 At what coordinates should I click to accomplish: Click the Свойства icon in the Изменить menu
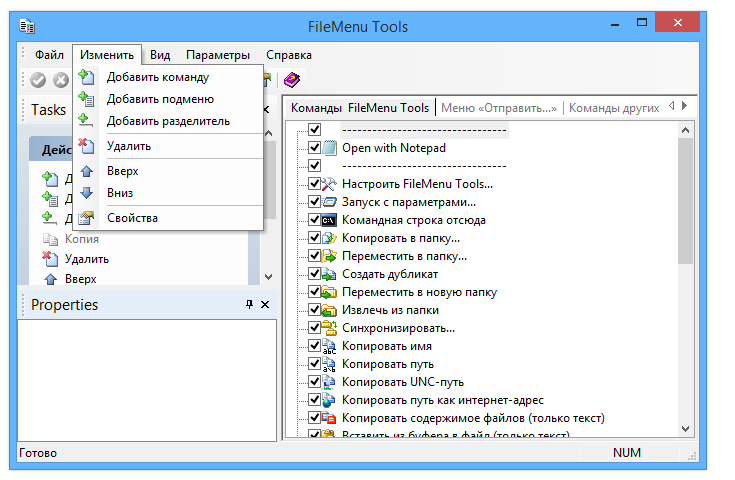(x=87, y=217)
